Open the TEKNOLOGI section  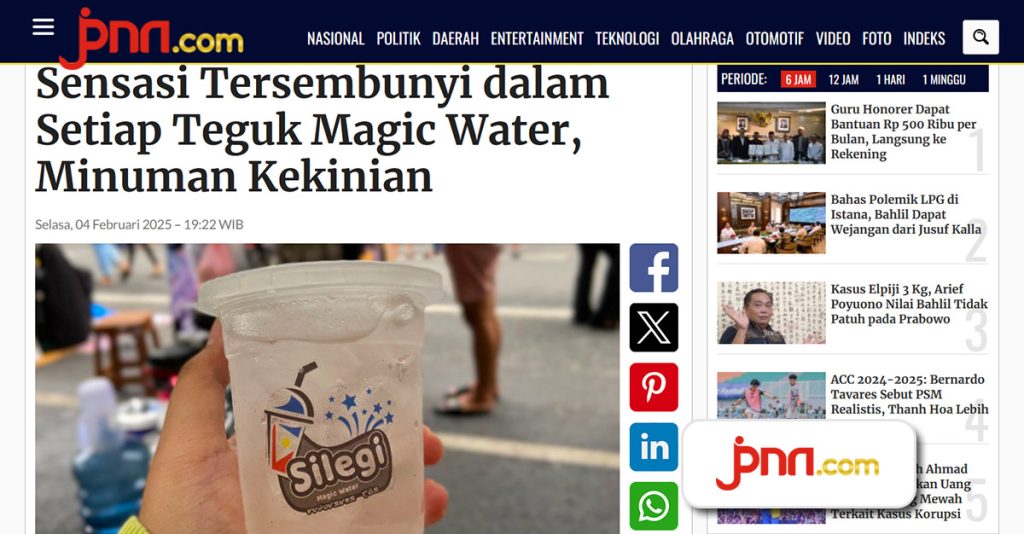627,39
